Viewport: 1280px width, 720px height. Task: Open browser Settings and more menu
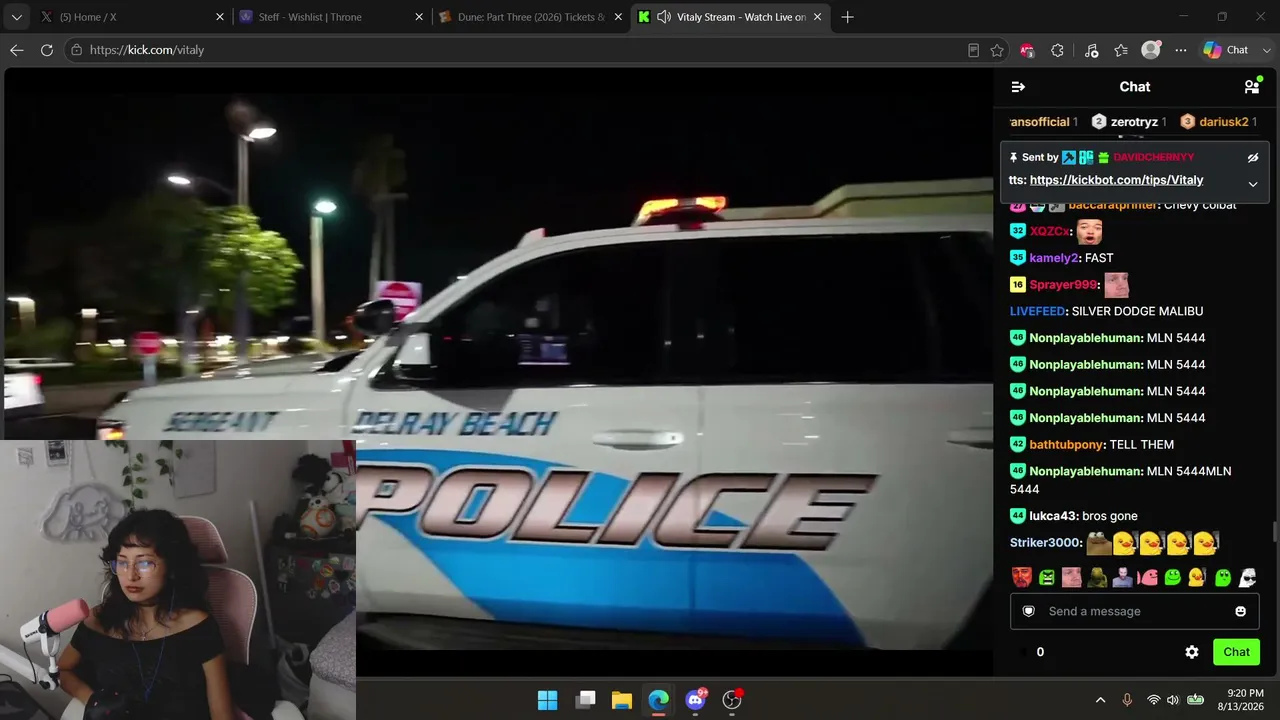[1181, 50]
